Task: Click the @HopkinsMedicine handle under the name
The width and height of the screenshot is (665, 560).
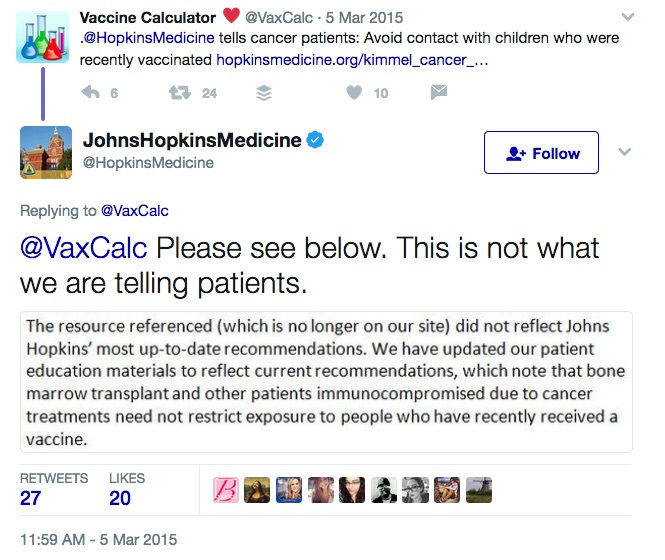Action: [x=148, y=163]
